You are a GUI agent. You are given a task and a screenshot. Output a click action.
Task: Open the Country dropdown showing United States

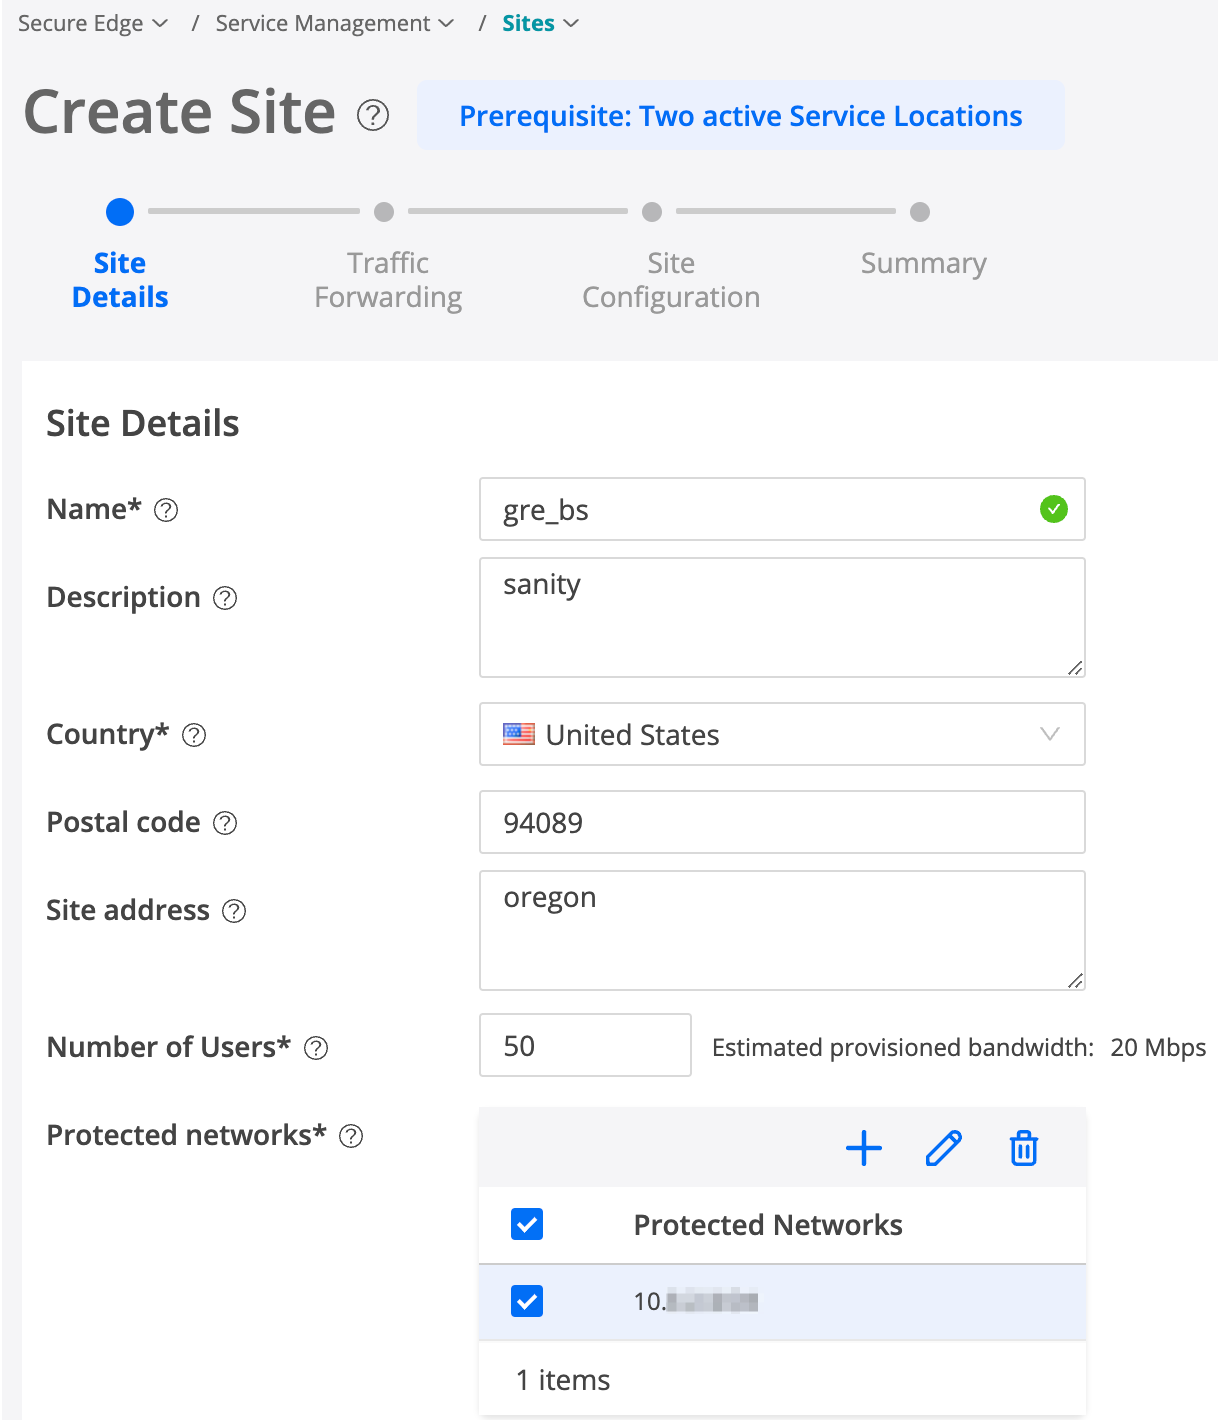[x=782, y=735]
